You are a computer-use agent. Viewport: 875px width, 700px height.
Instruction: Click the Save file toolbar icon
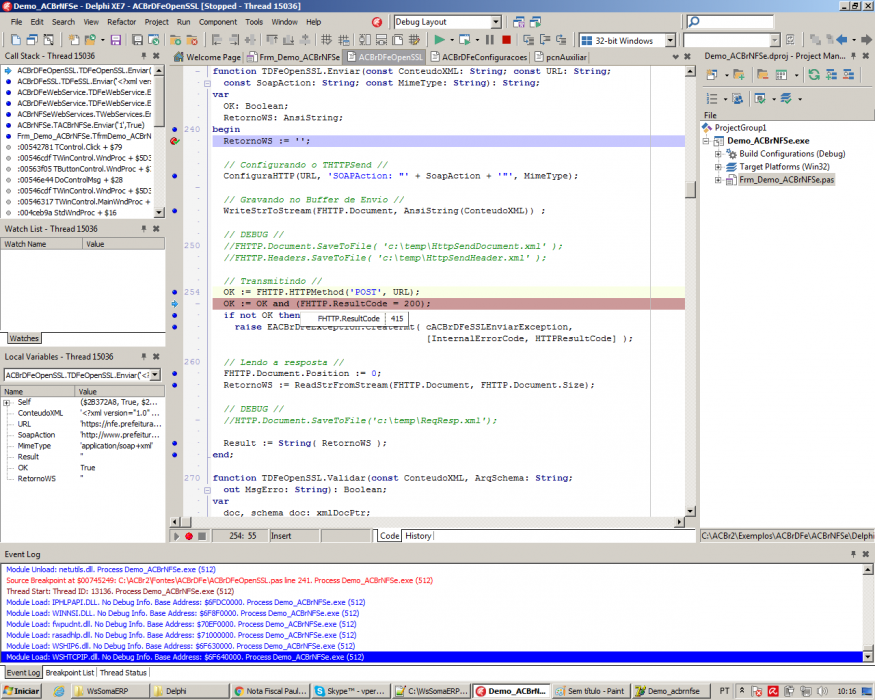click(116, 40)
